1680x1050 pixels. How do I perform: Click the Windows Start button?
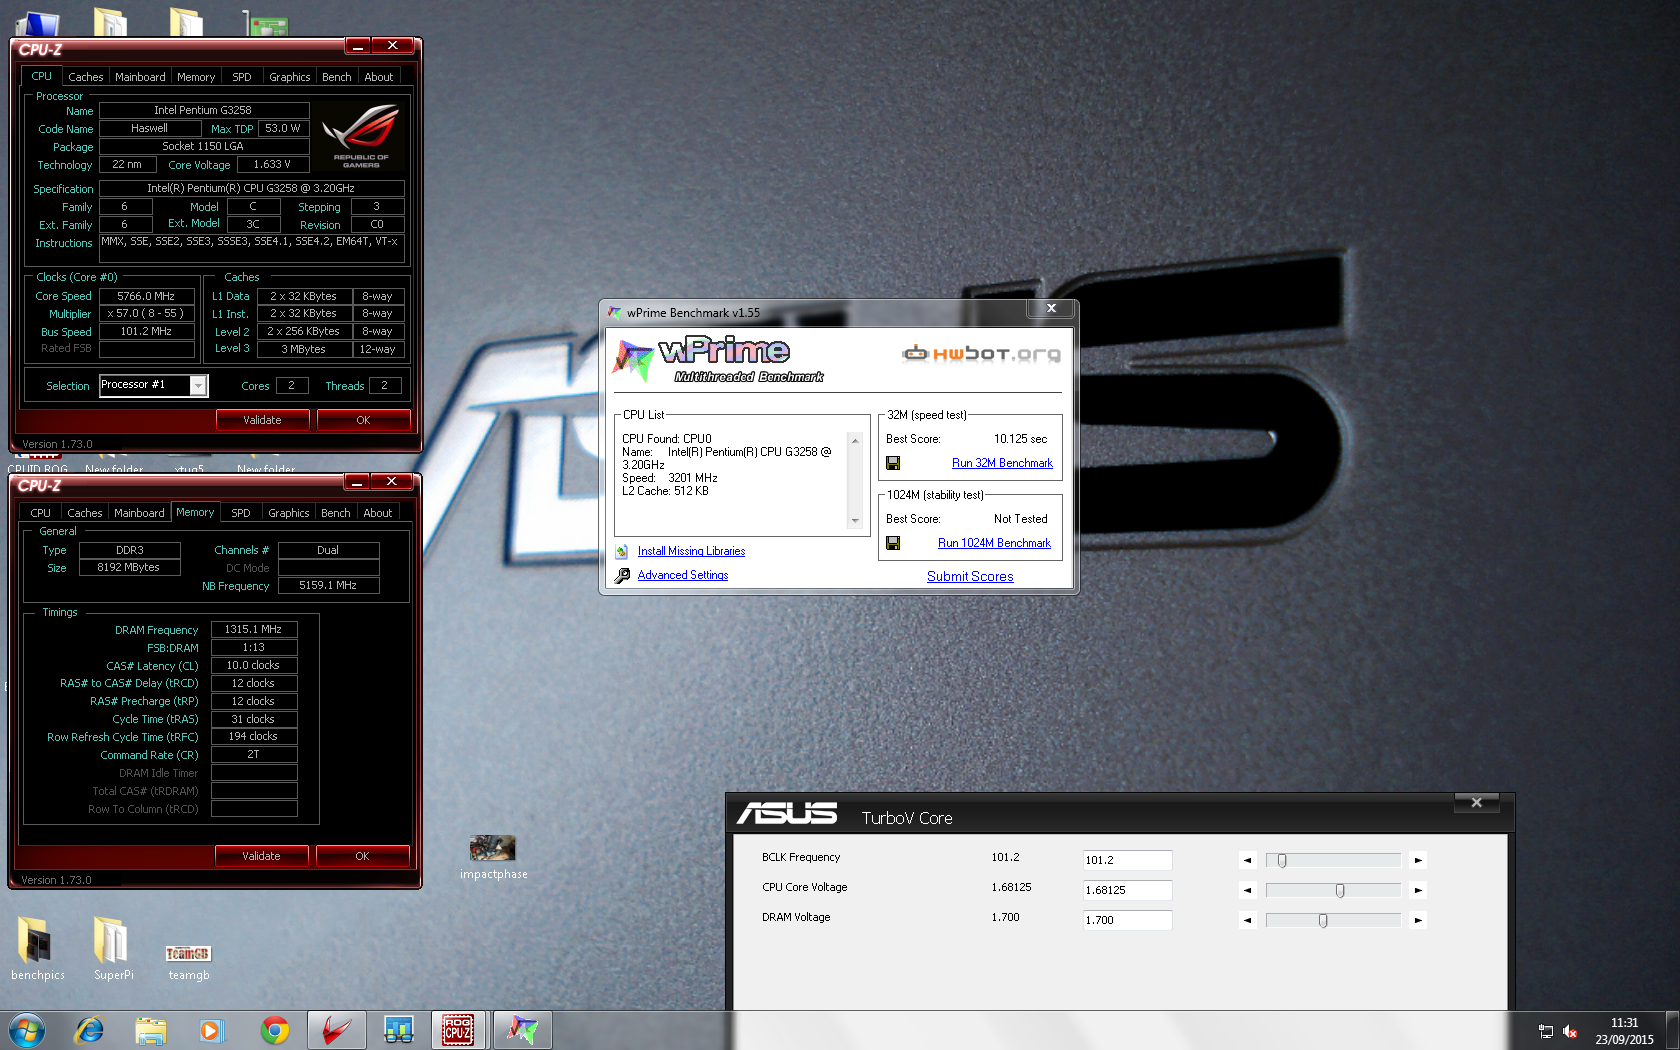click(27, 1030)
